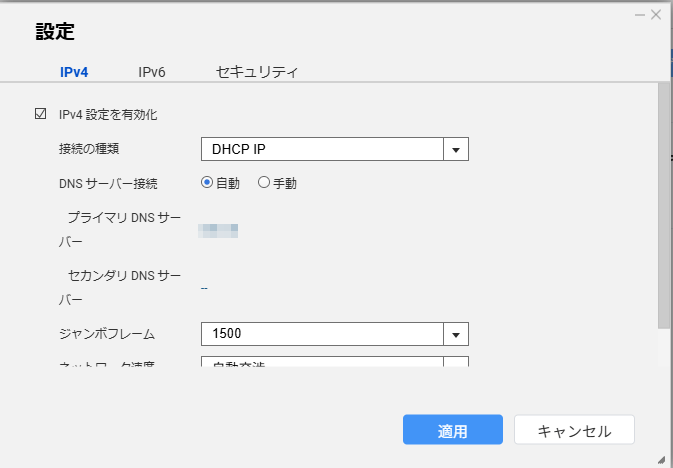This screenshot has height=468, width=673.
Task: Go to the セキュリティ tab
Action: click(x=257, y=72)
